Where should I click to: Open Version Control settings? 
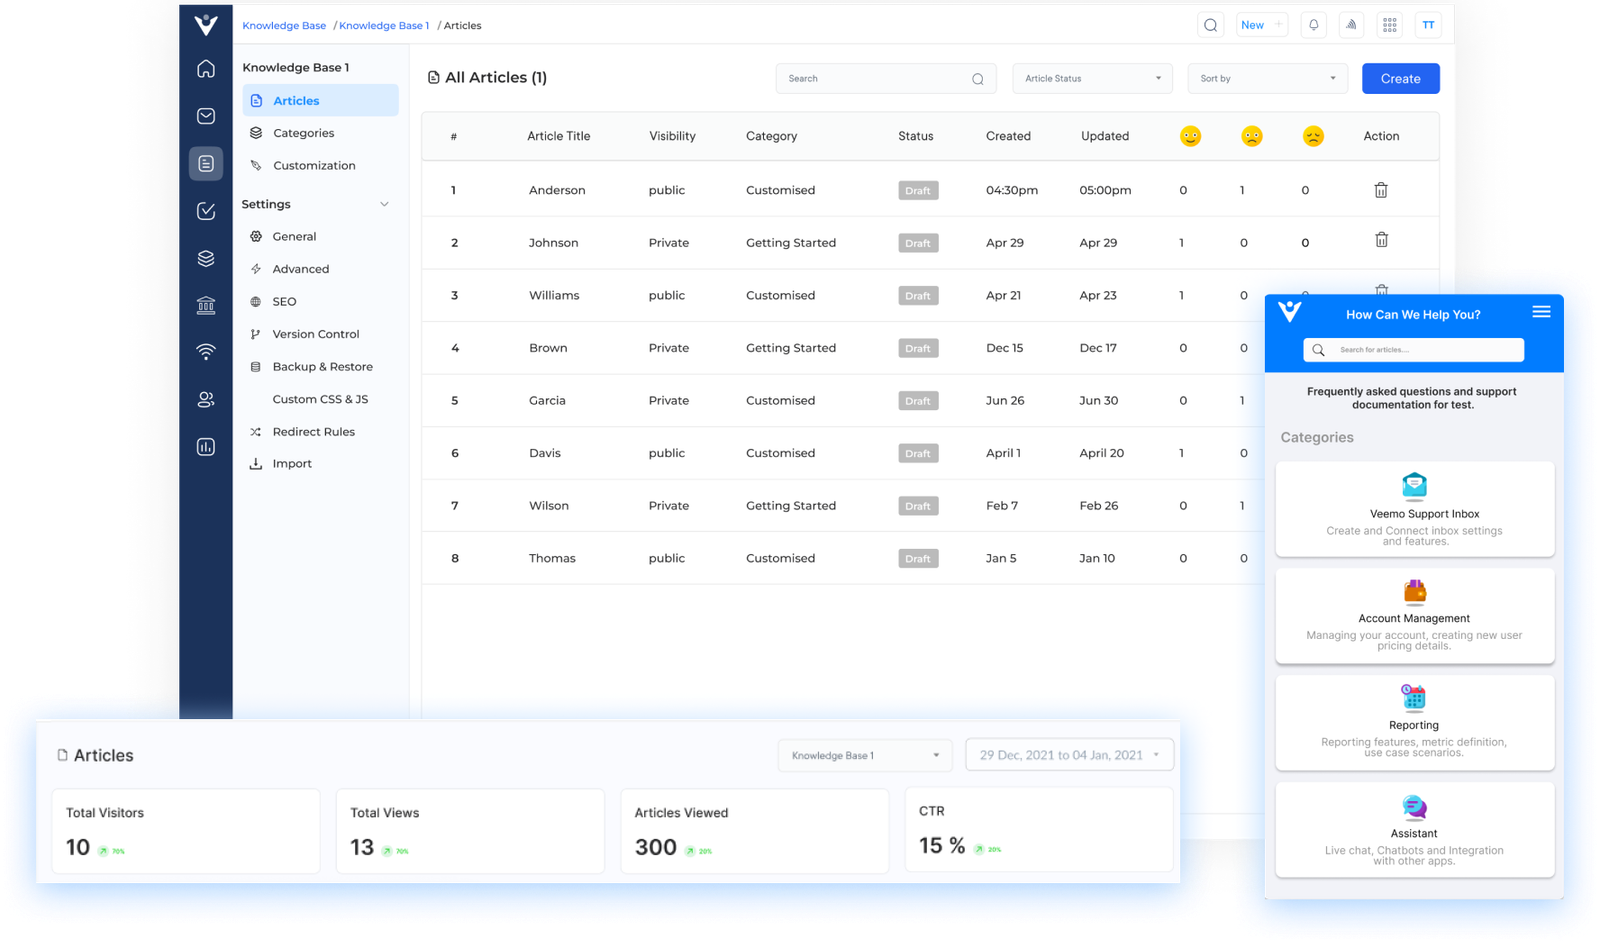pyautogui.click(x=315, y=334)
